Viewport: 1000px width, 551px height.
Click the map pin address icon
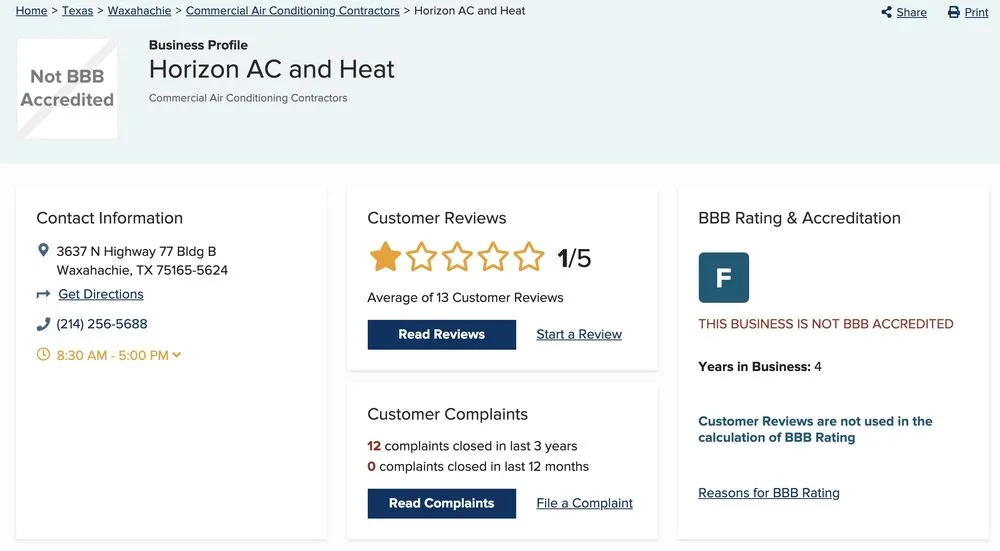(43, 250)
